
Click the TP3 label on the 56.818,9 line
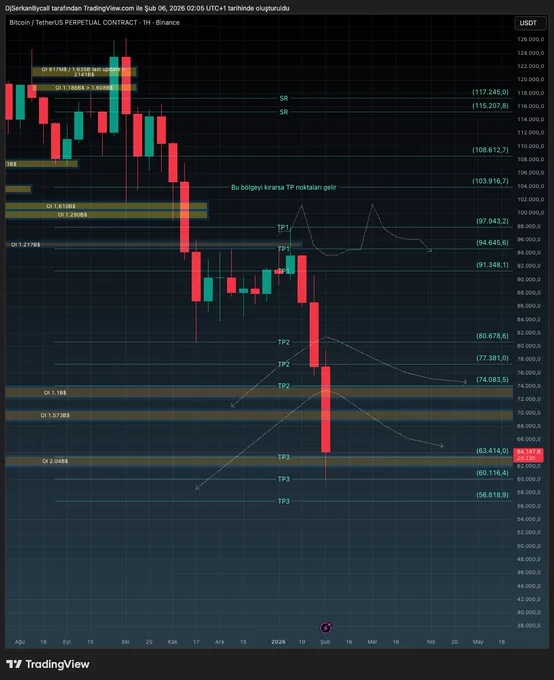coord(284,501)
